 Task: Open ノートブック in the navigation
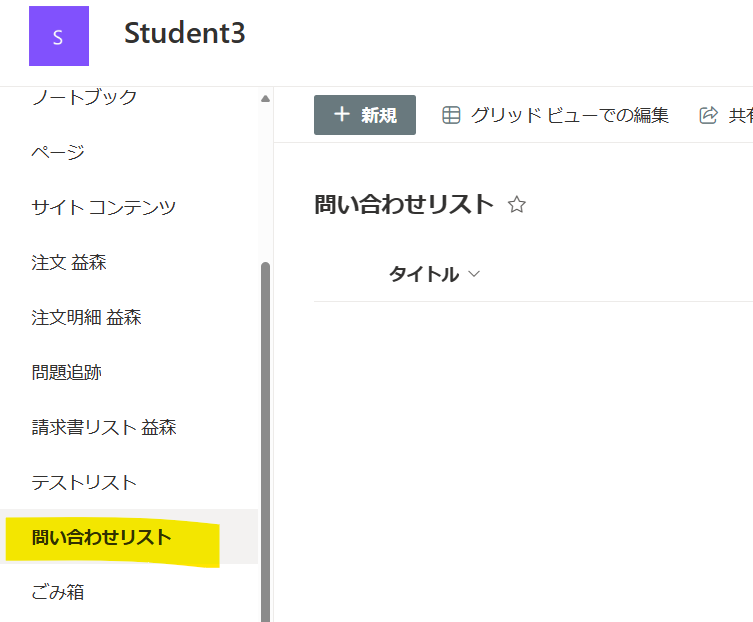(x=85, y=97)
